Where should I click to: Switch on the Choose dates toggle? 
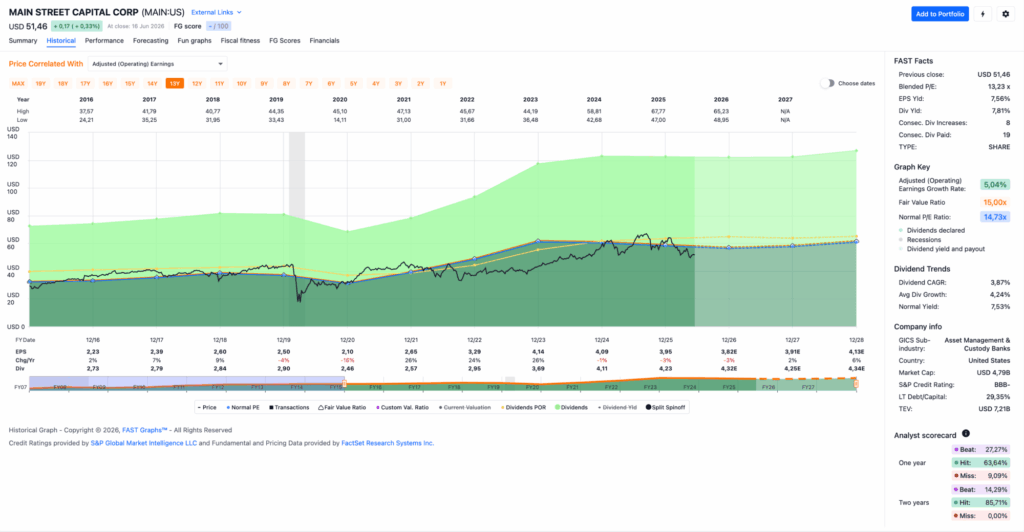click(827, 84)
